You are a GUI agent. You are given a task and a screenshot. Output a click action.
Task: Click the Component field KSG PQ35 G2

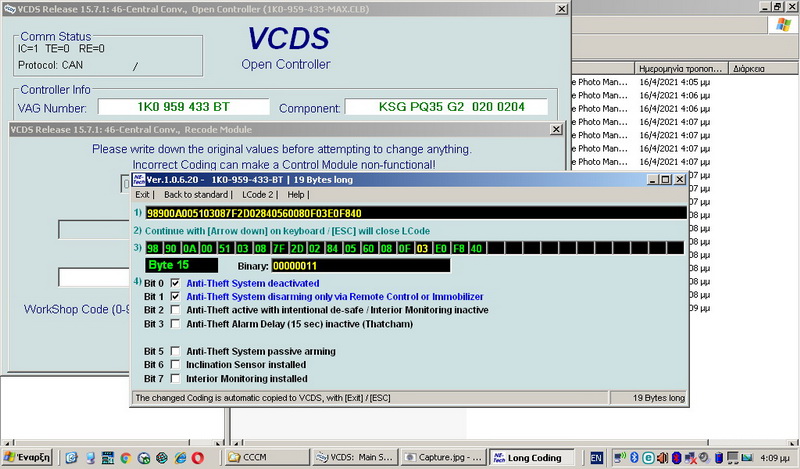pos(446,107)
